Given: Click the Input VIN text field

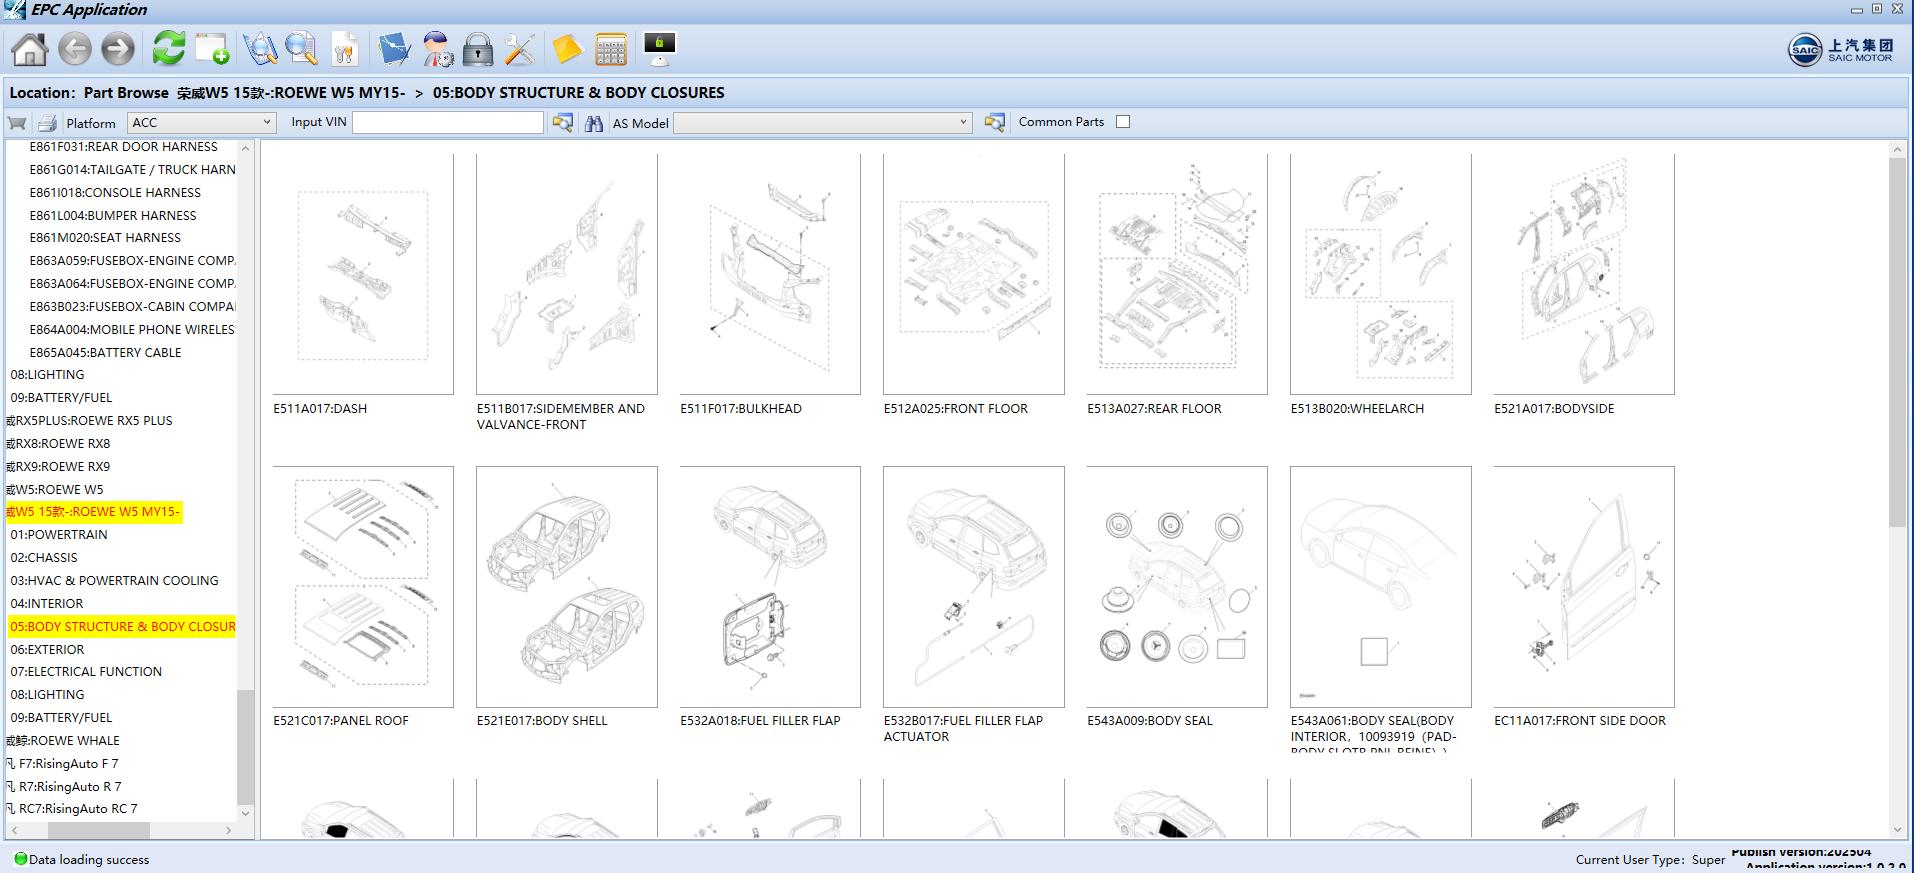Looking at the screenshot, I should click(448, 122).
